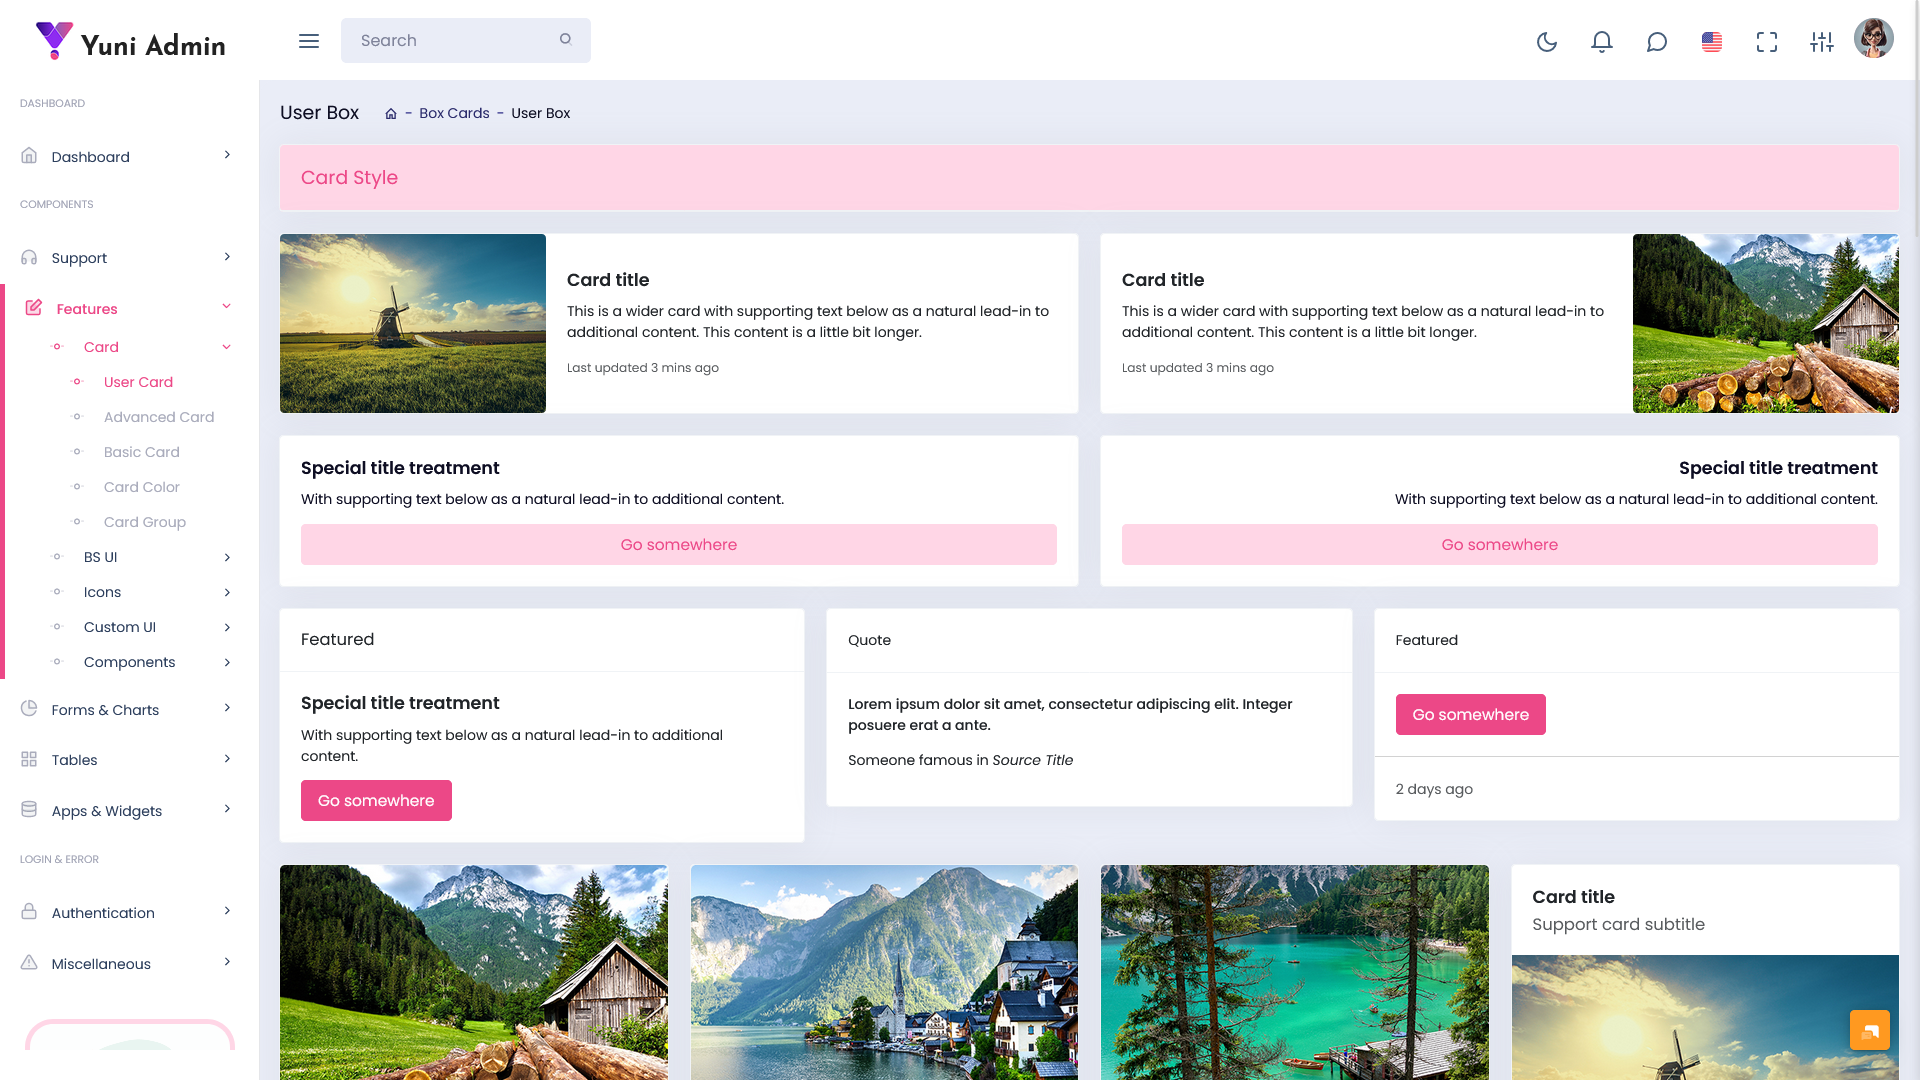Image resolution: width=1920 pixels, height=1080 pixels.
Task: Click Box Cards breadcrumb link
Action: (x=454, y=113)
